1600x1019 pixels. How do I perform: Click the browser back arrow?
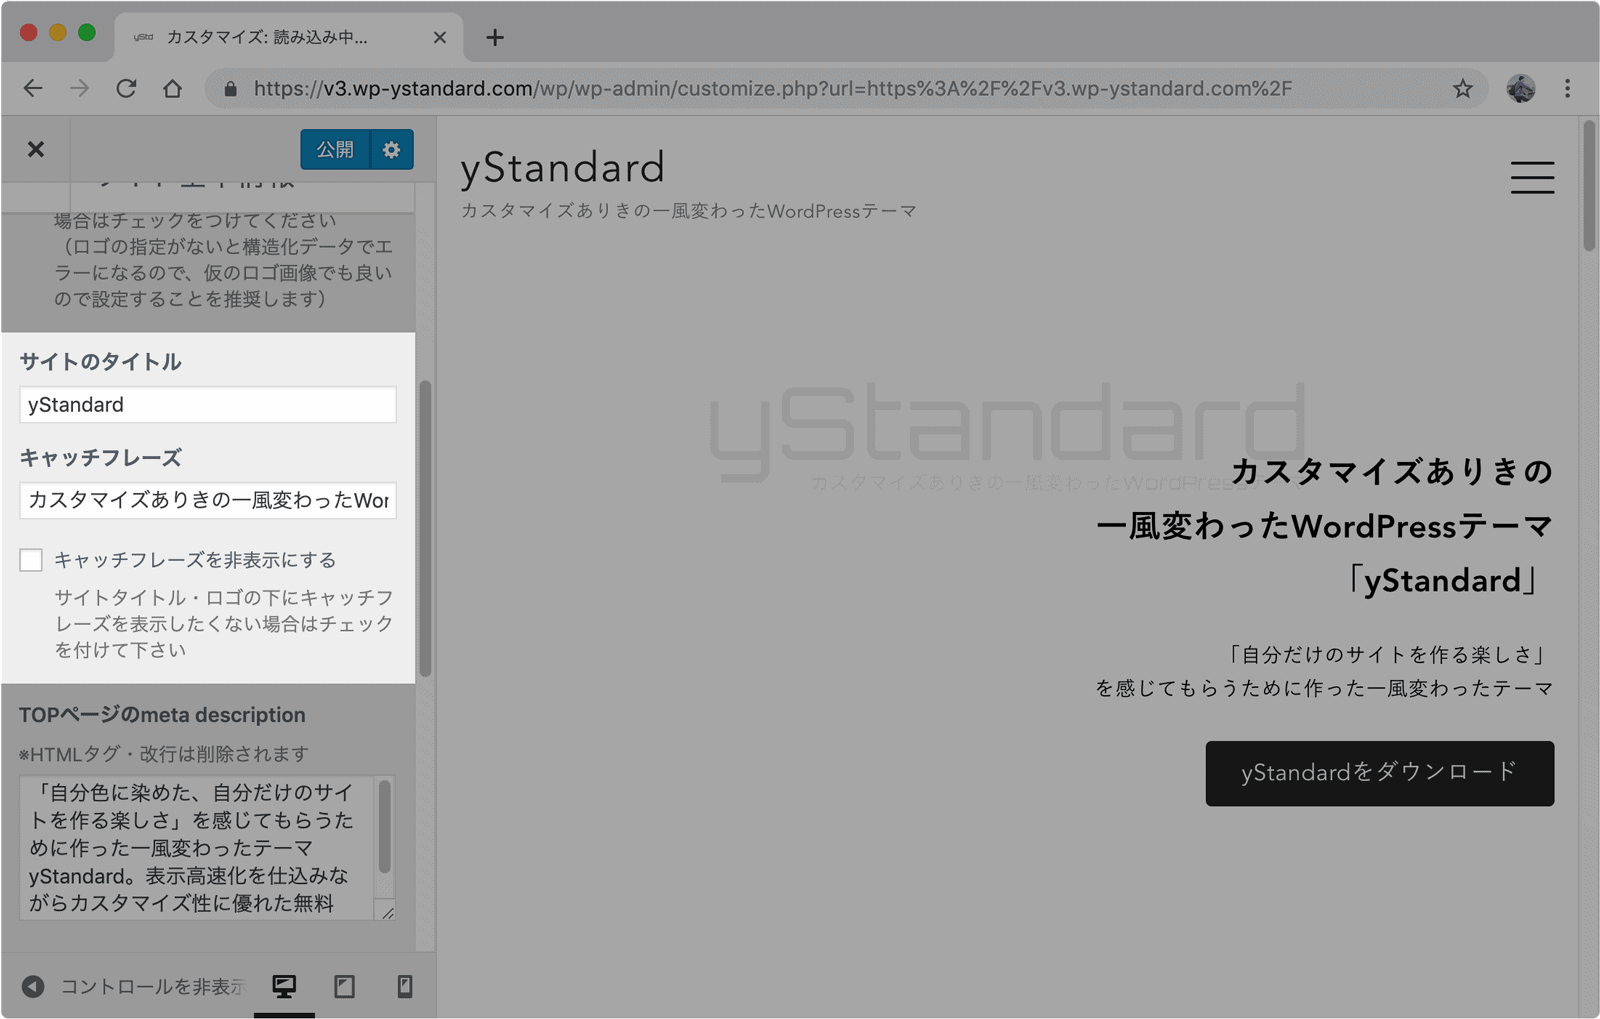pyautogui.click(x=33, y=88)
